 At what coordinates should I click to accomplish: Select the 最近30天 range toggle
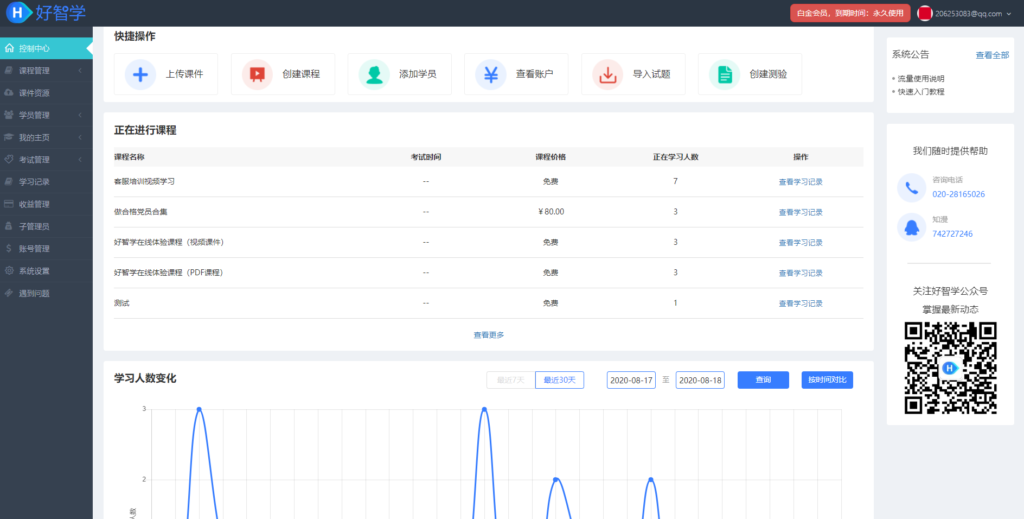pyautogui.click(x=560, y=380)
